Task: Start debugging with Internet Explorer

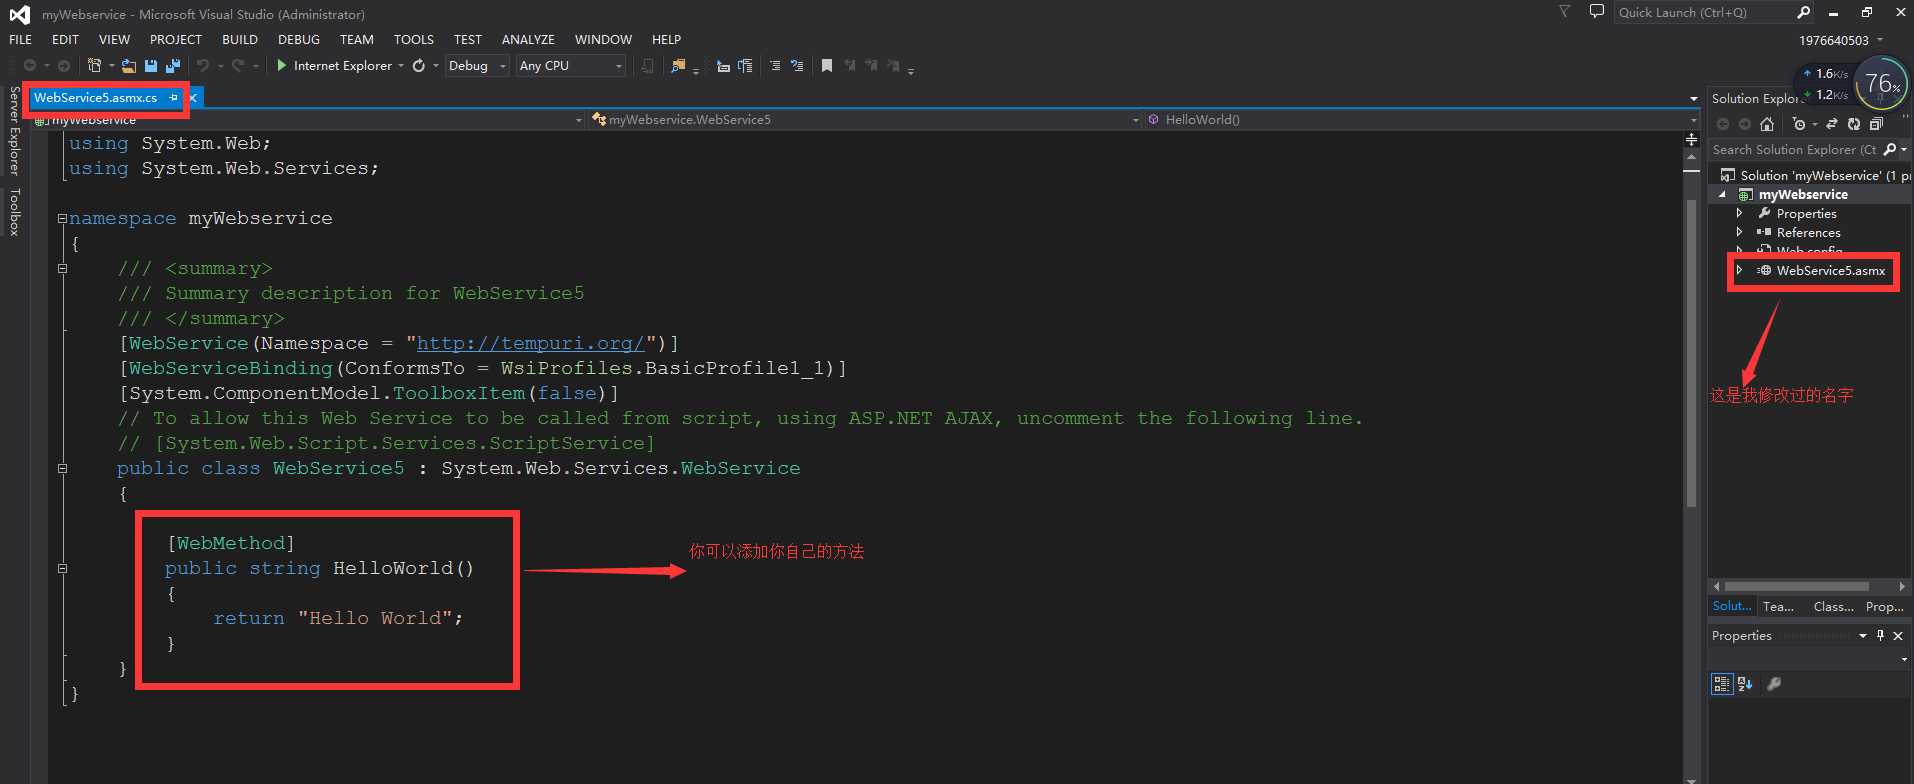Action: [335, 65]
